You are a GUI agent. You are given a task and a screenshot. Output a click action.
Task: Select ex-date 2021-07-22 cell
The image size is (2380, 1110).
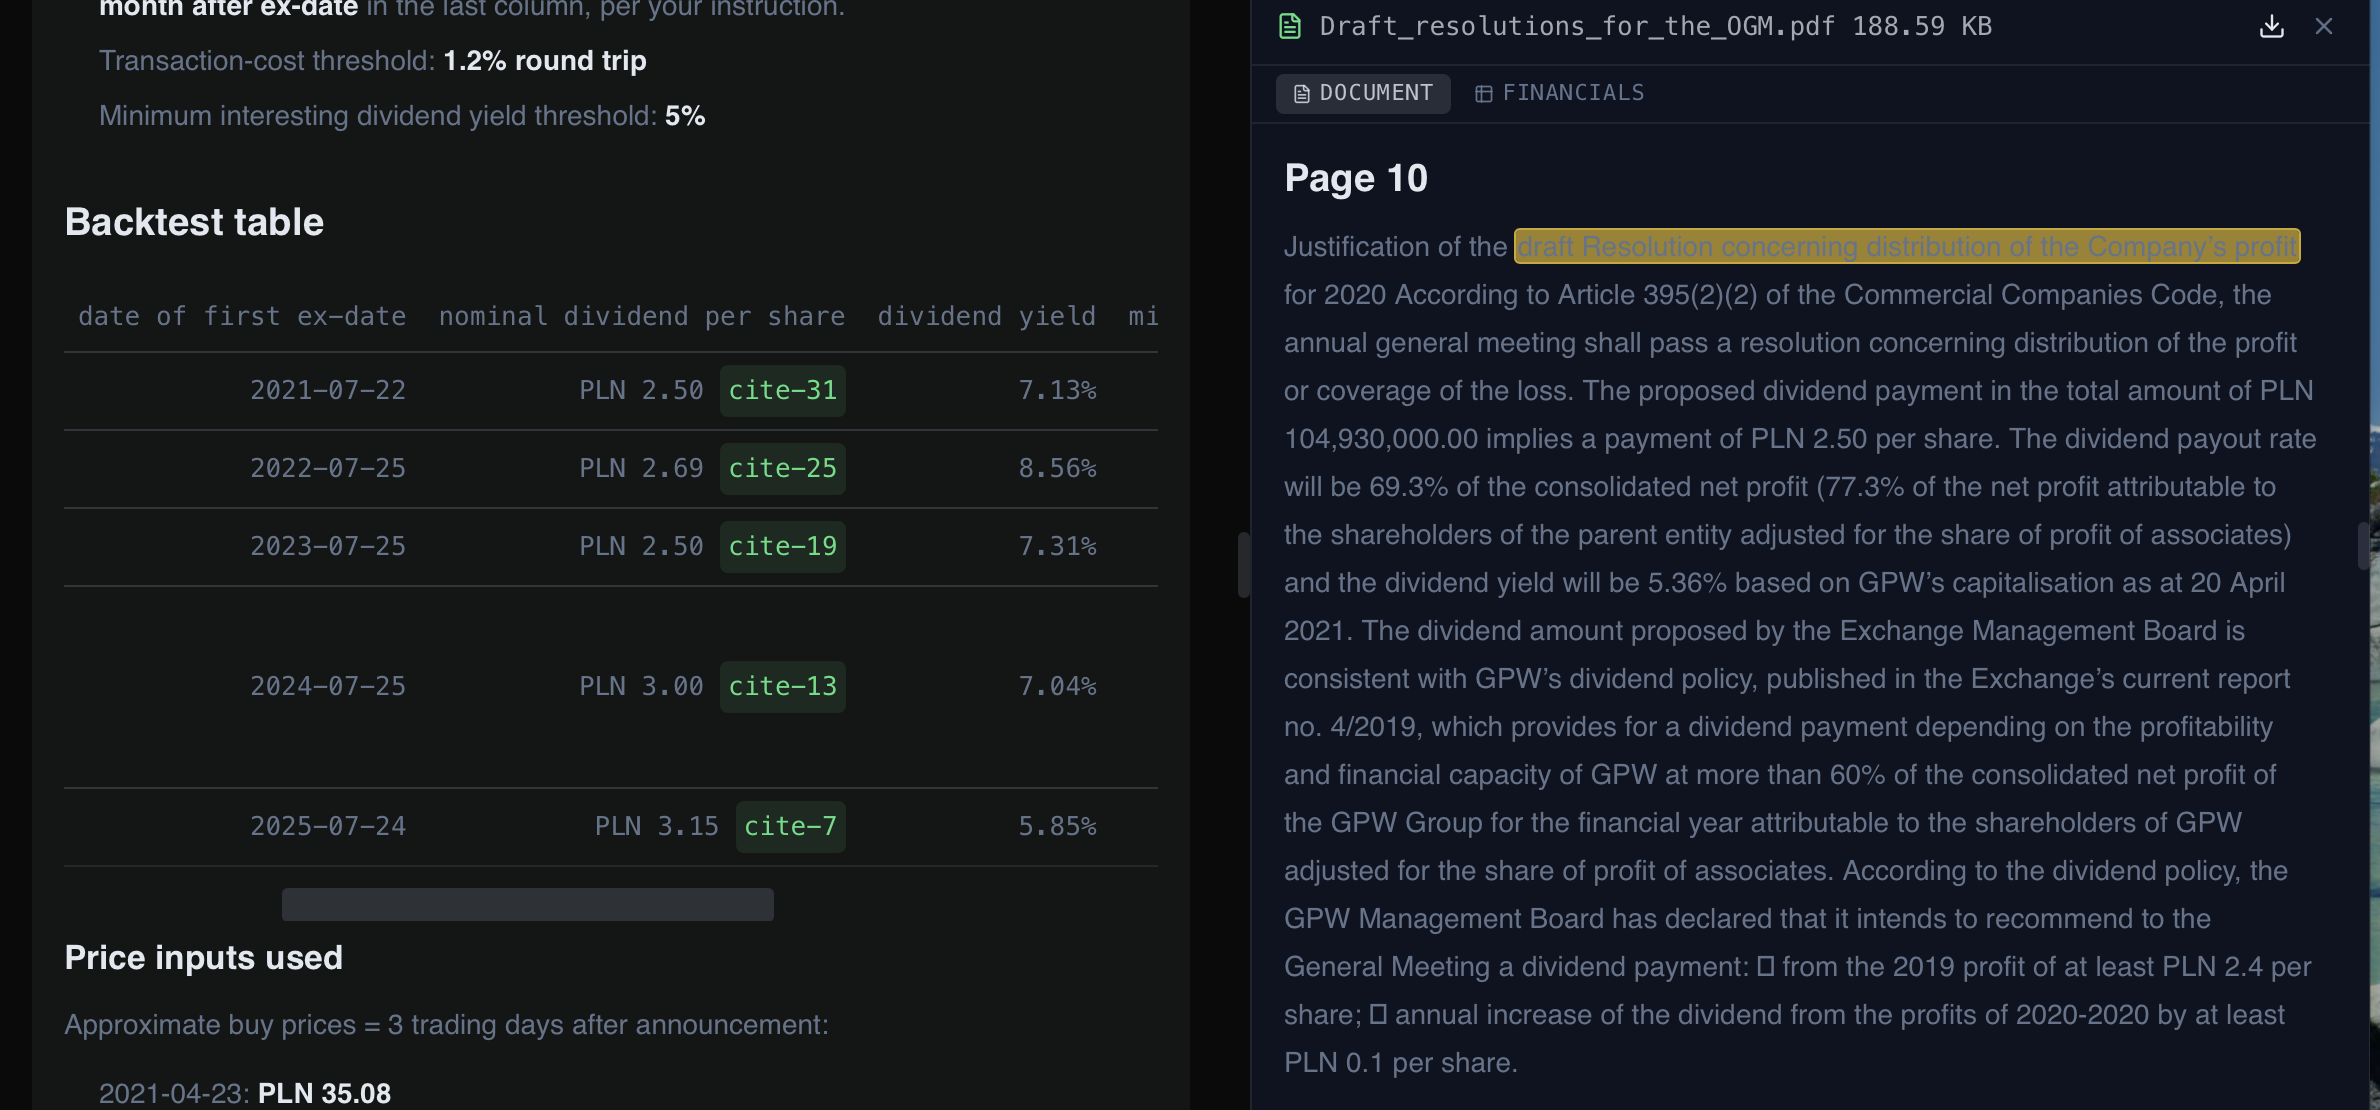pos(328,390)
